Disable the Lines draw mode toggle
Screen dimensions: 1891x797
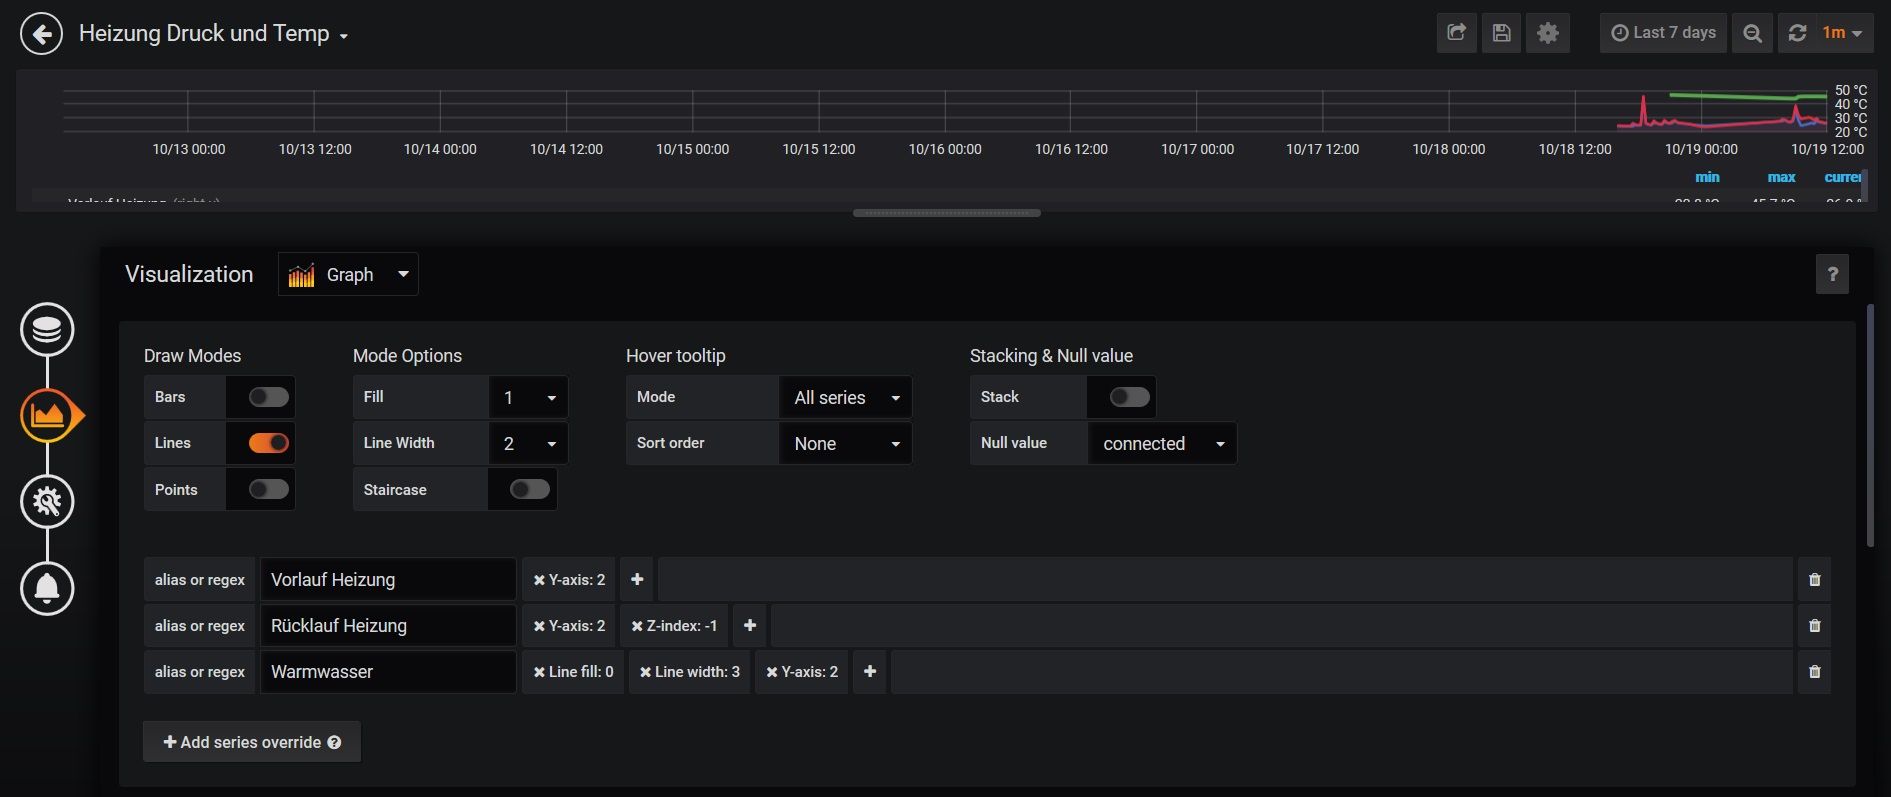[x=268, y=443]
